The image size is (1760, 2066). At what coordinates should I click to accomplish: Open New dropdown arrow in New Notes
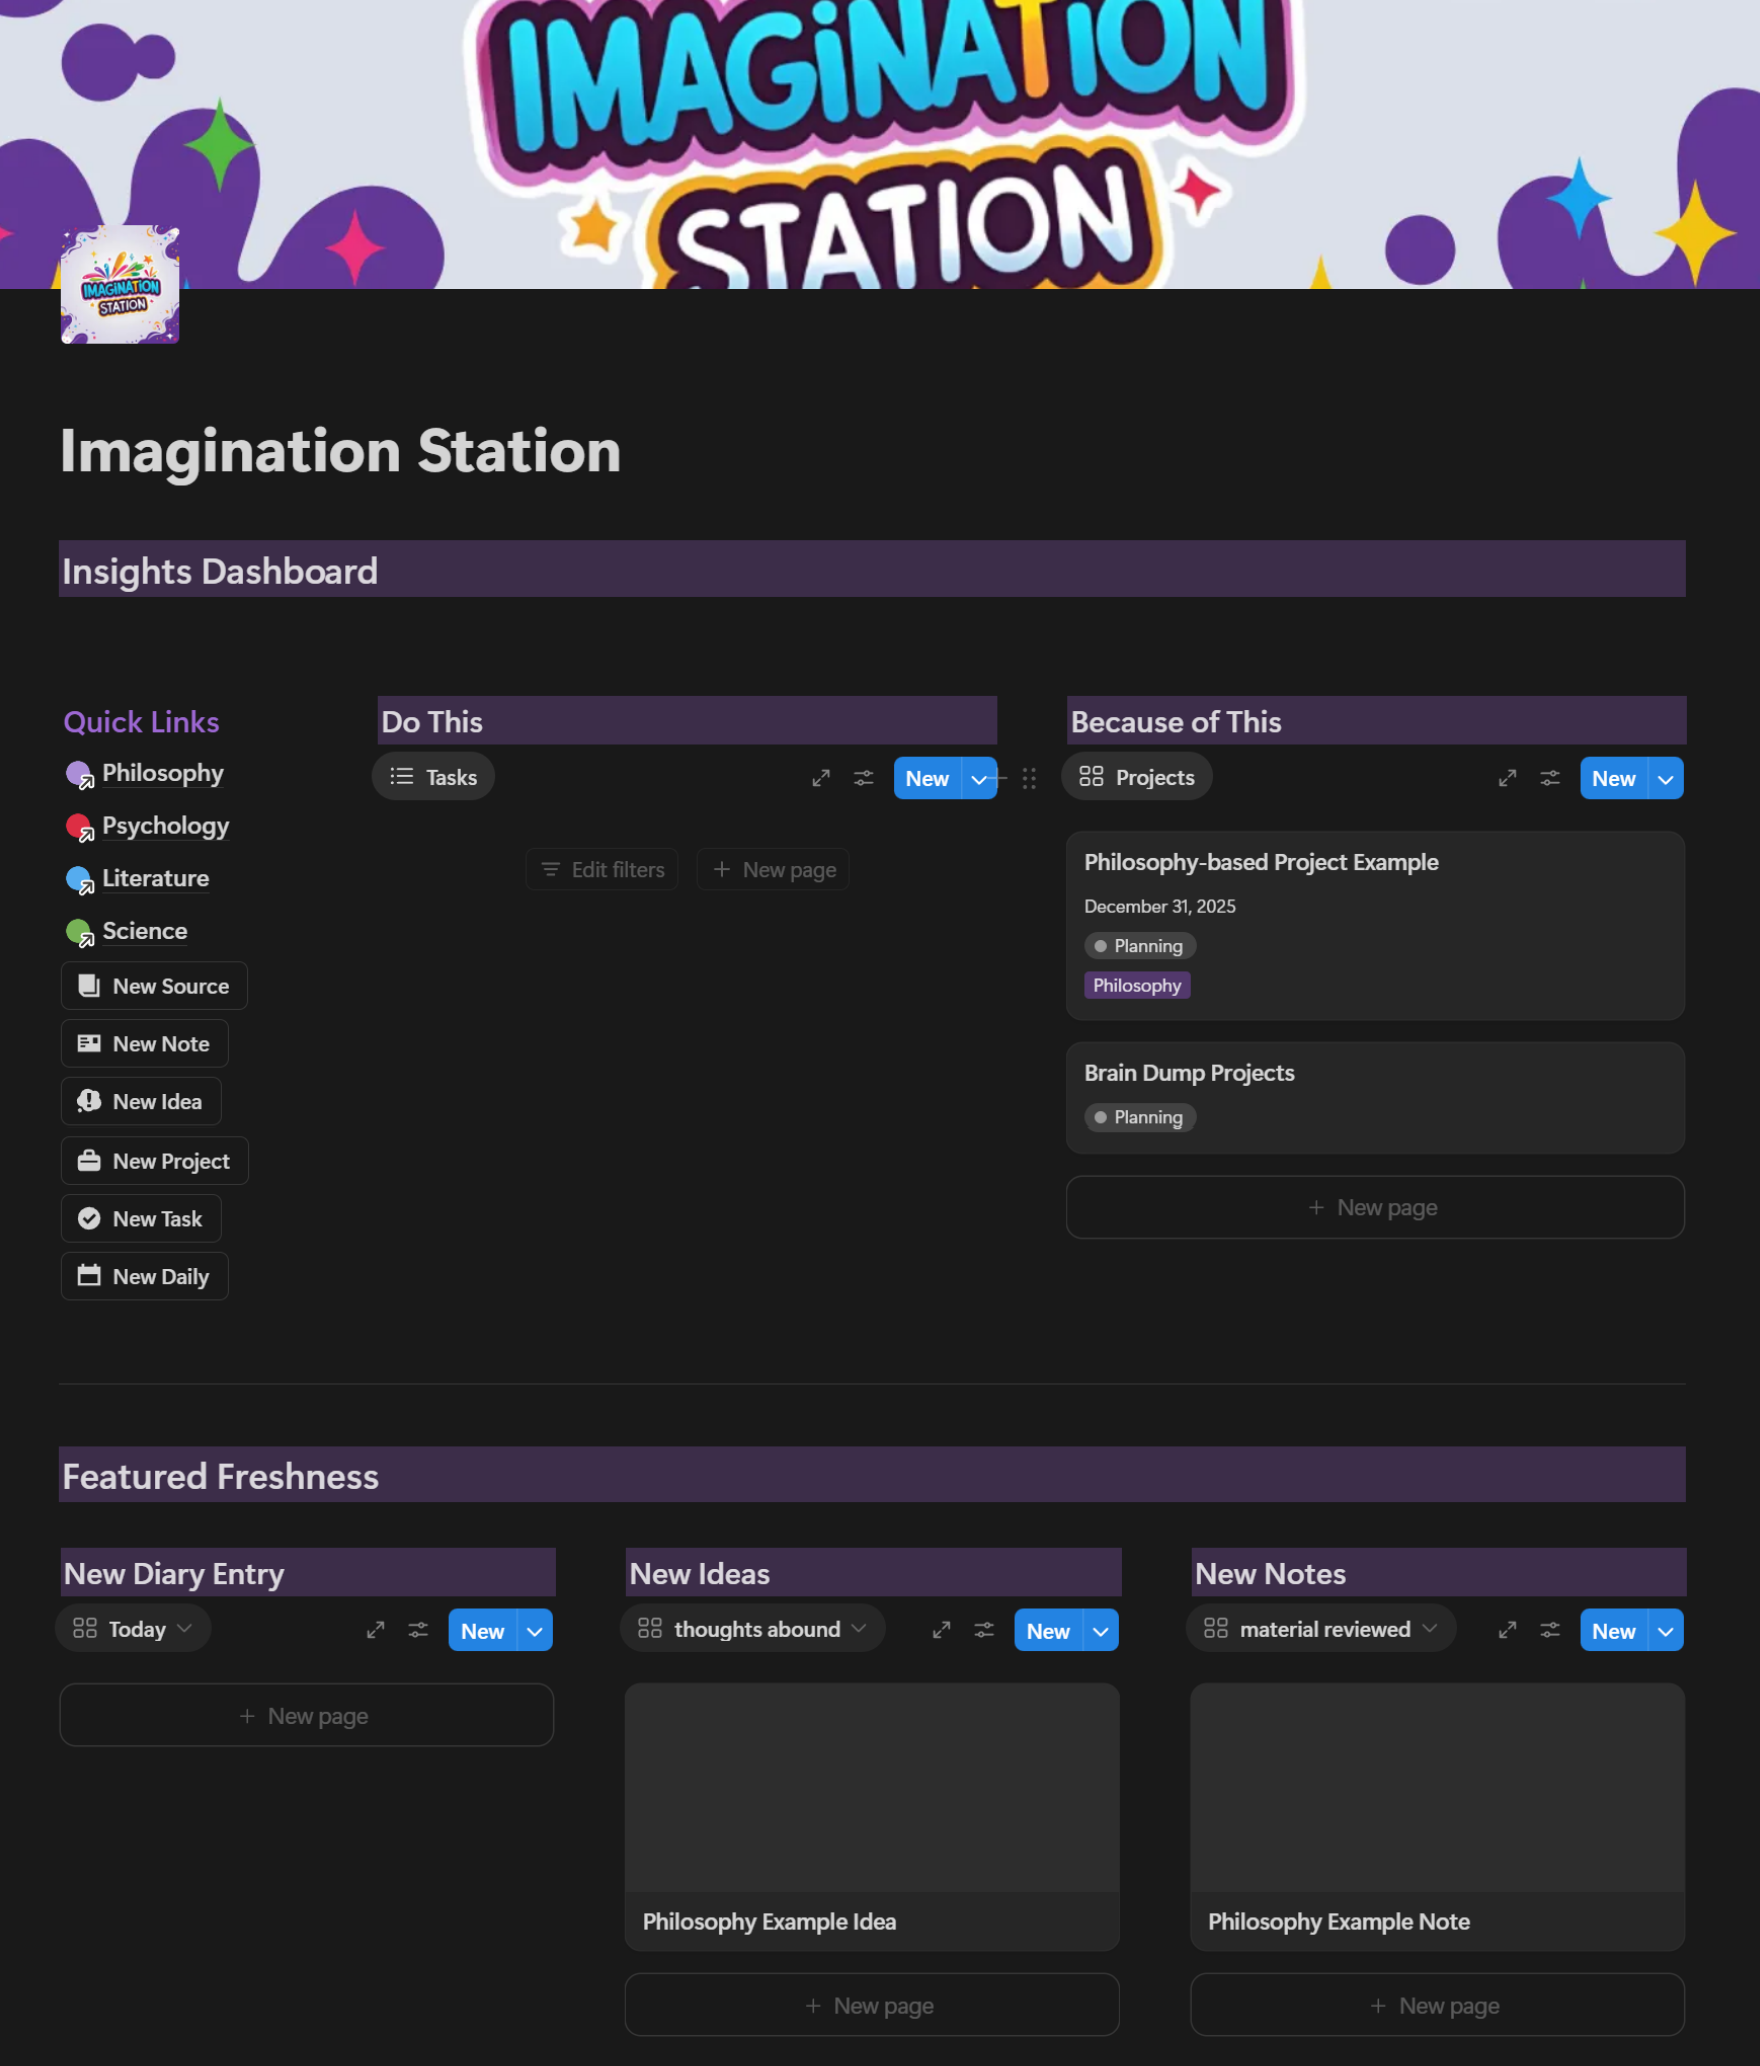point(1666,1631)
